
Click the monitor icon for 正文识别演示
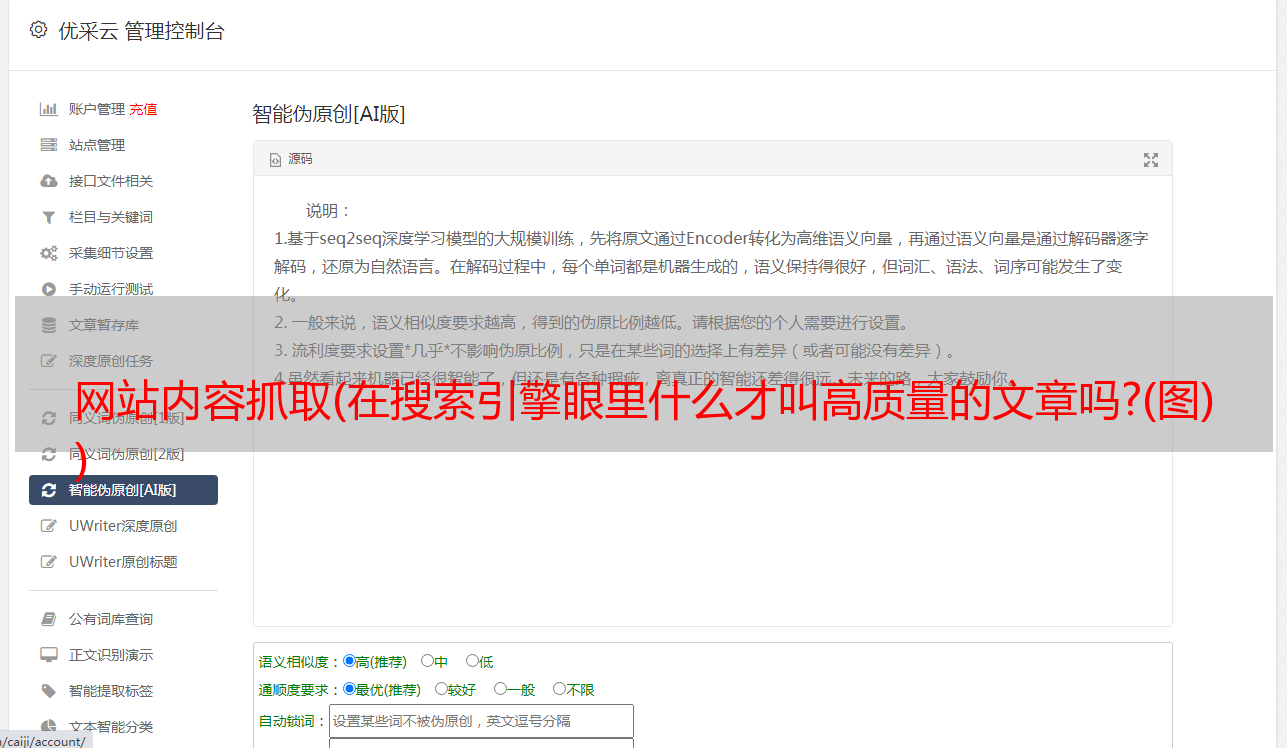48,655
